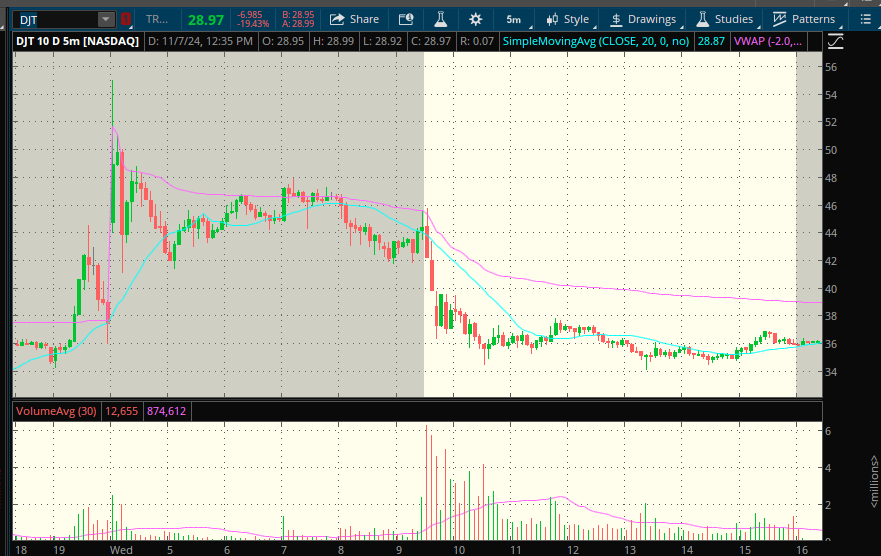Click the VWAP study label
This screenshot has height=556, width=881.
[768, 41]
